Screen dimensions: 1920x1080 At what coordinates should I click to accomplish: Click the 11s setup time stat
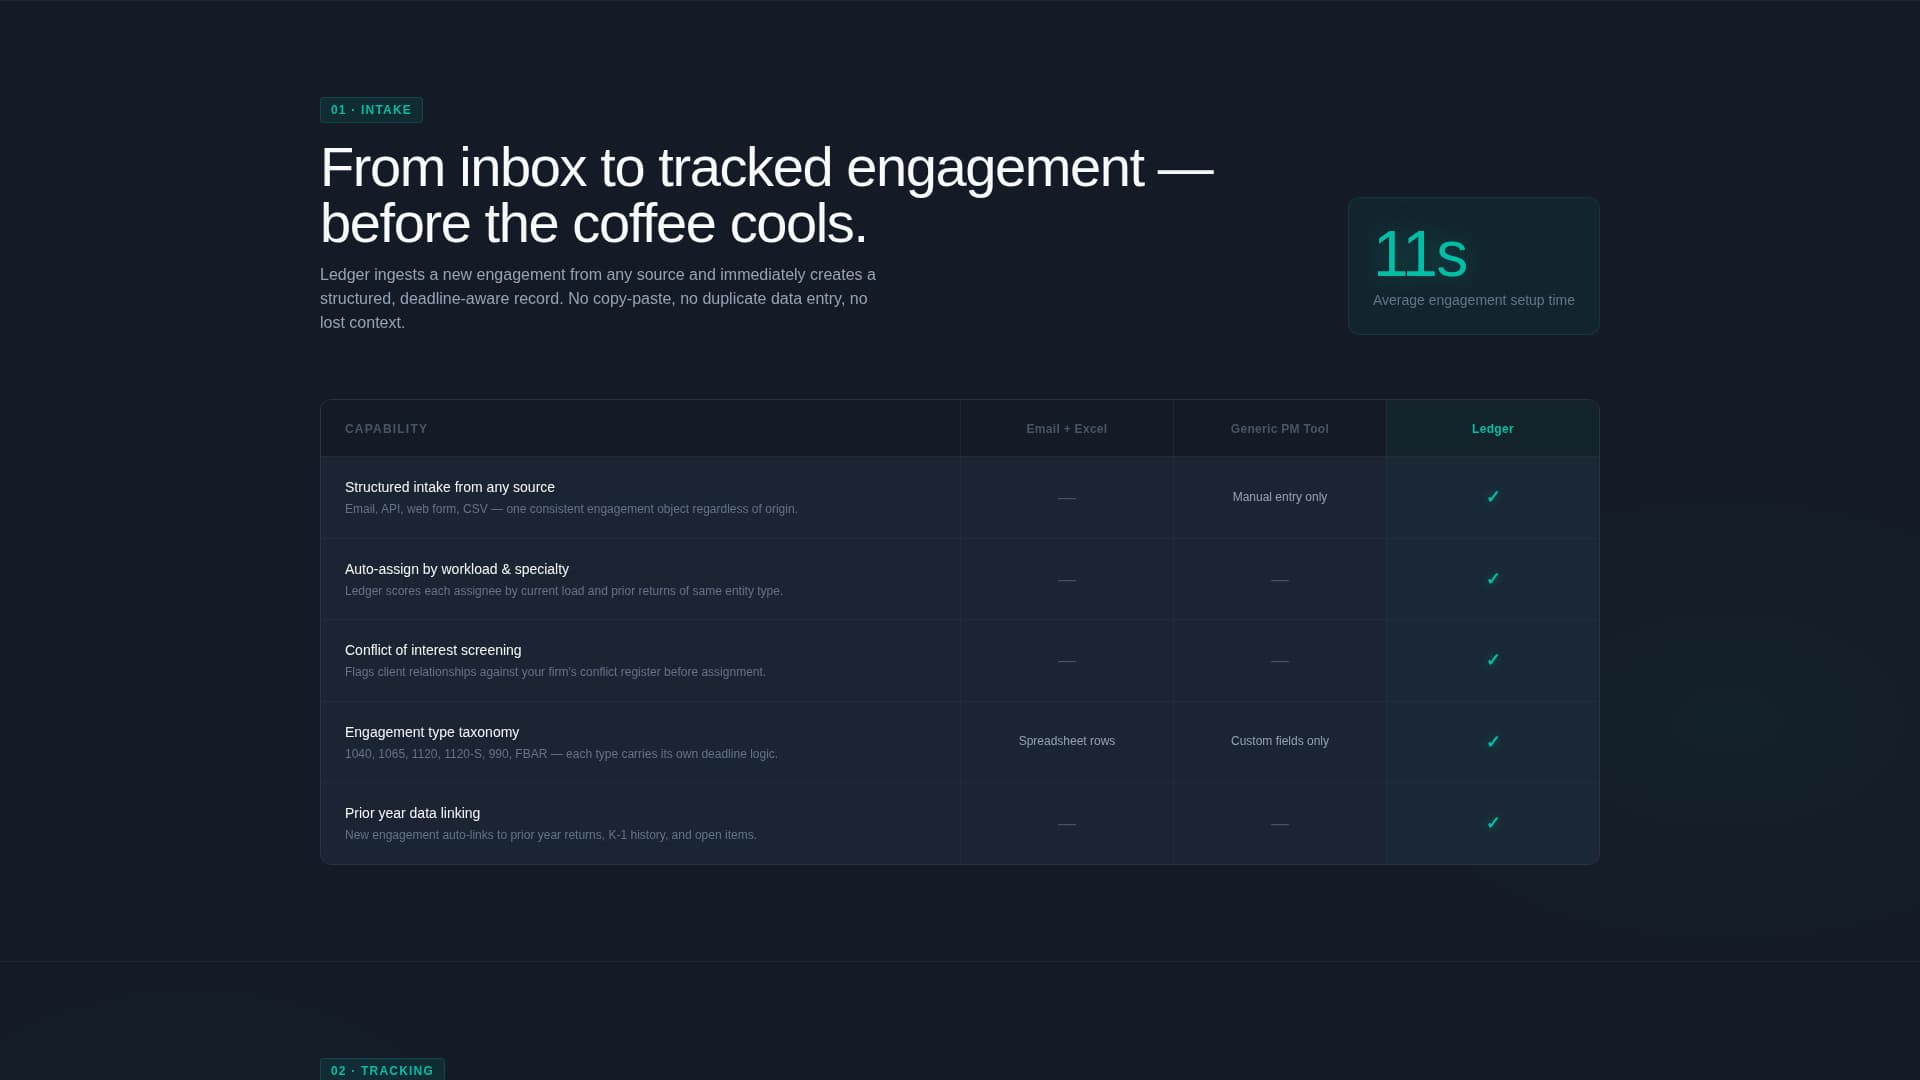click(x=1420, y=255)
